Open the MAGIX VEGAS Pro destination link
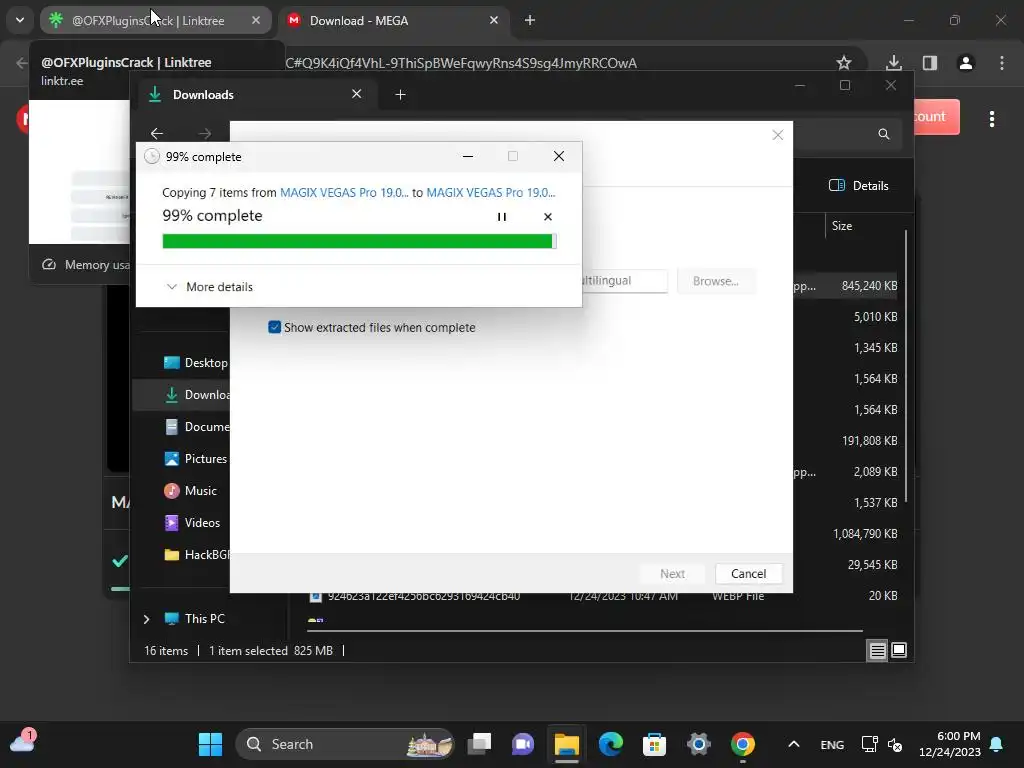This screenshot has width=1024, height=768. 490,193
